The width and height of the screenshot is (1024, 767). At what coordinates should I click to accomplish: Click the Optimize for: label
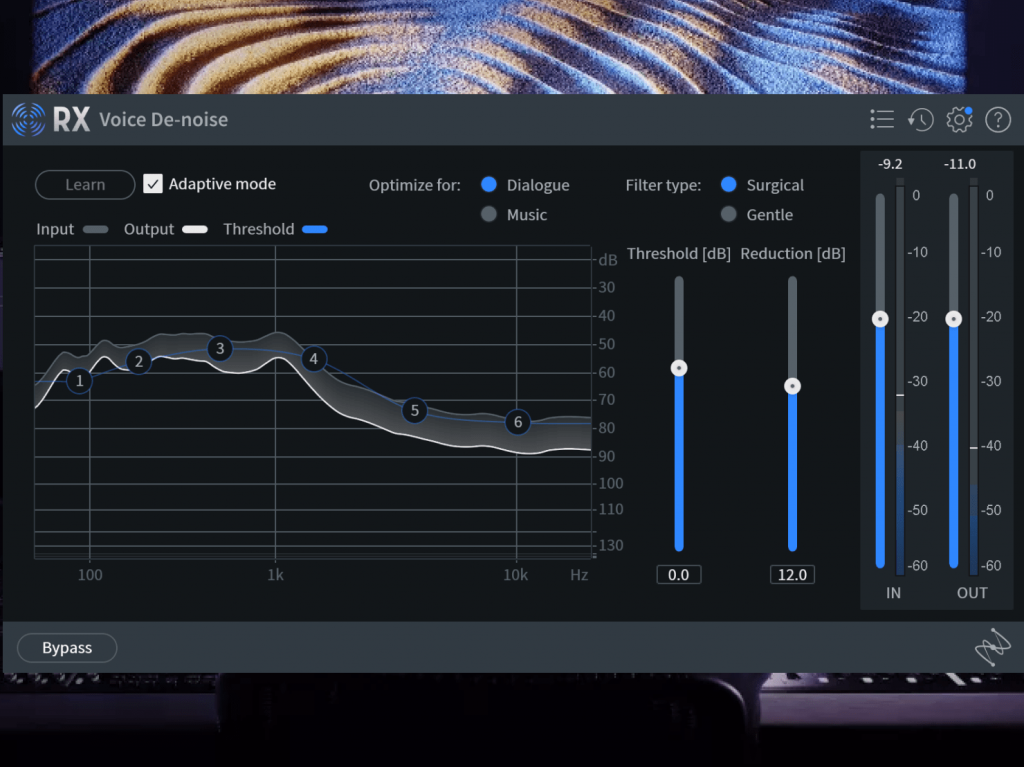[415, 186]
